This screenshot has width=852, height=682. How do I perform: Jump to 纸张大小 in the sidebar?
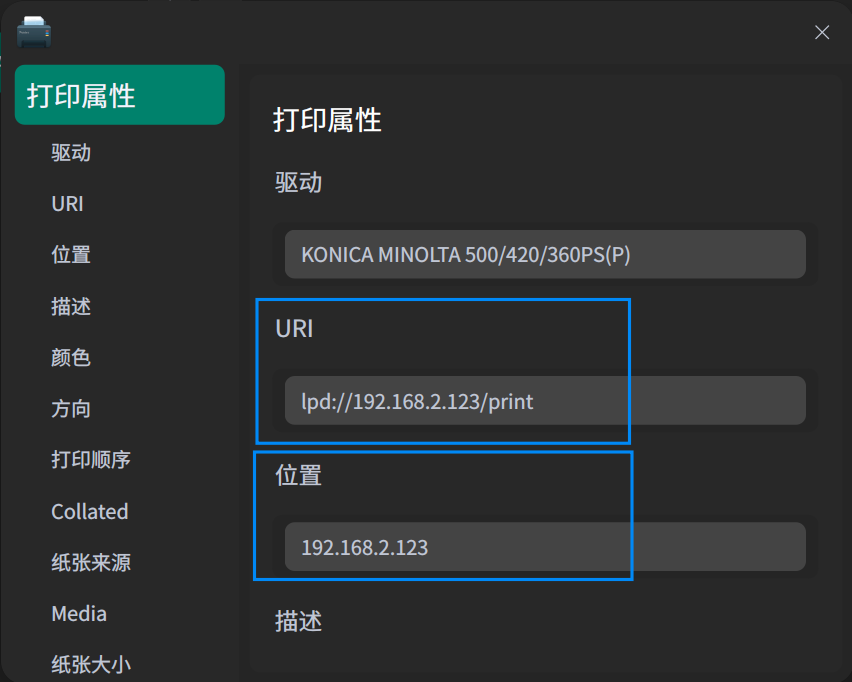(91, 664)
